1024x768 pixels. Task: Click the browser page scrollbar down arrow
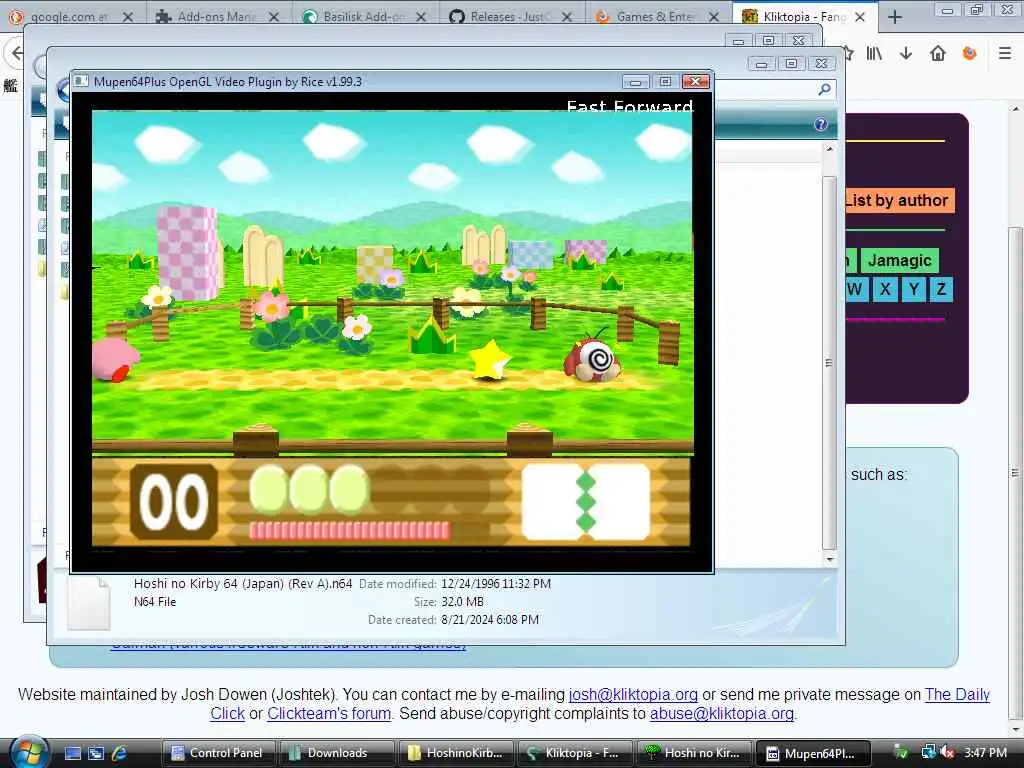point(1014,729)
